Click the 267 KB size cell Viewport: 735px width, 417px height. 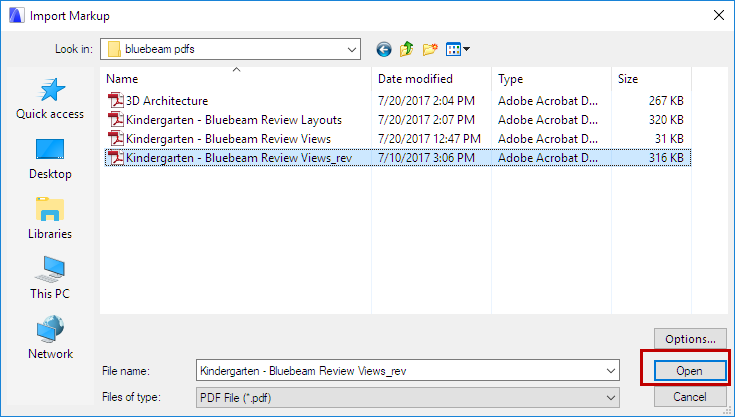coord(666,100)
